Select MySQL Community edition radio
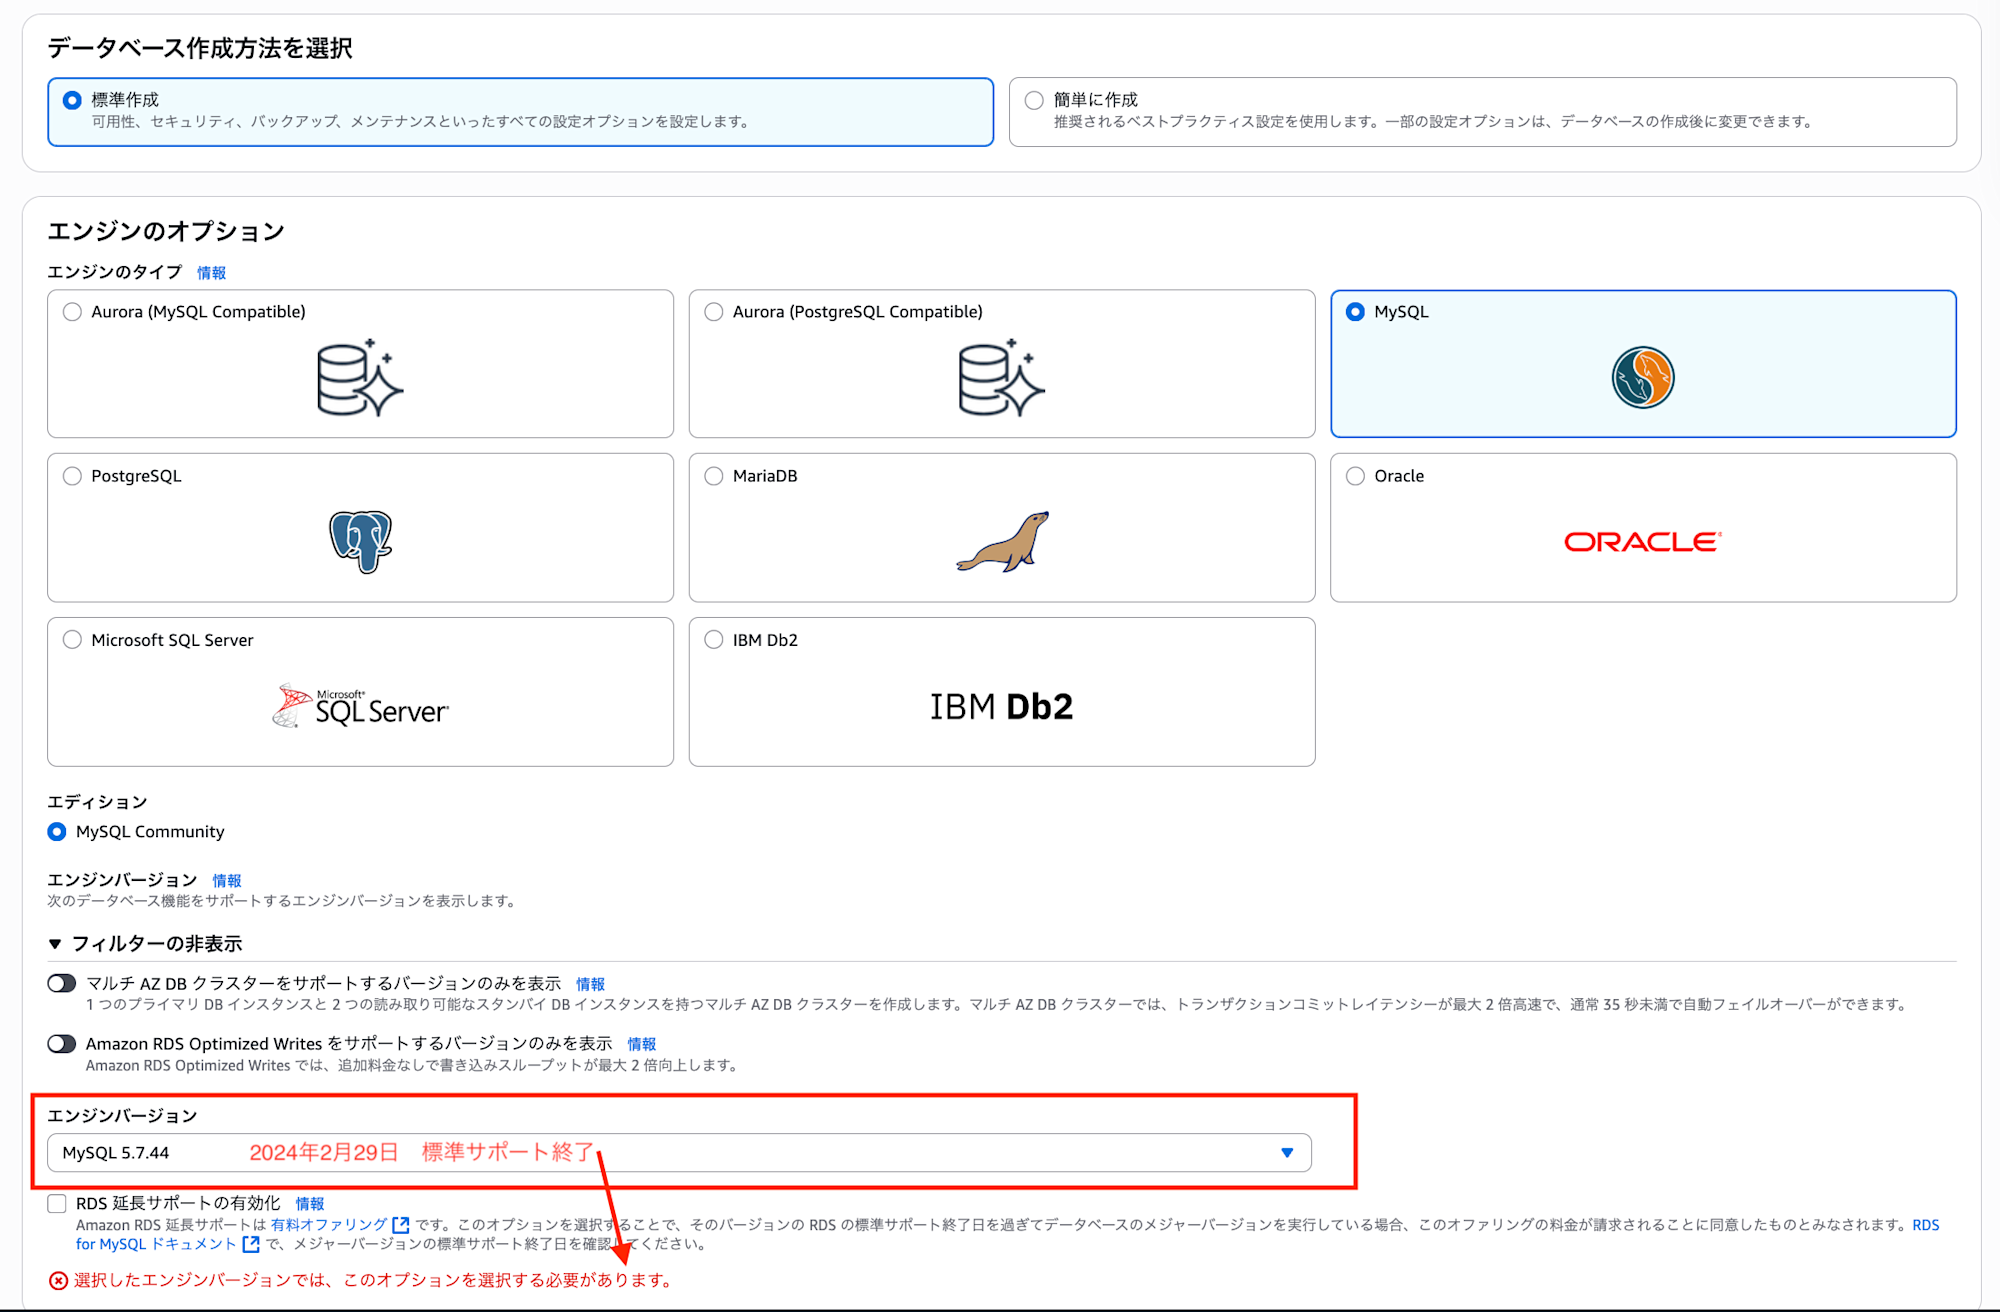2000x1312 pixels. point(57,832)
